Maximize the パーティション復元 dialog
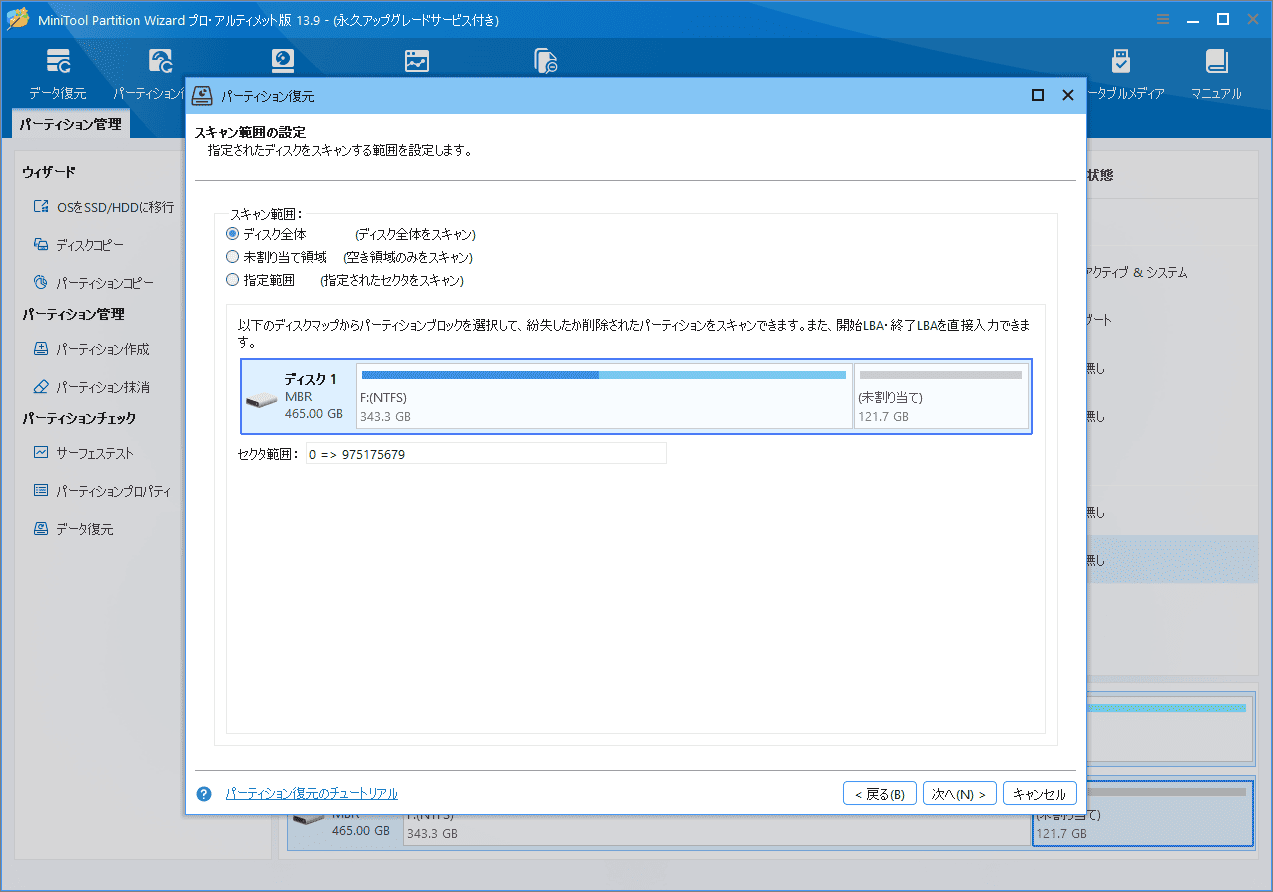This screenshot has height=892, width=1273. coord(1038,96)
